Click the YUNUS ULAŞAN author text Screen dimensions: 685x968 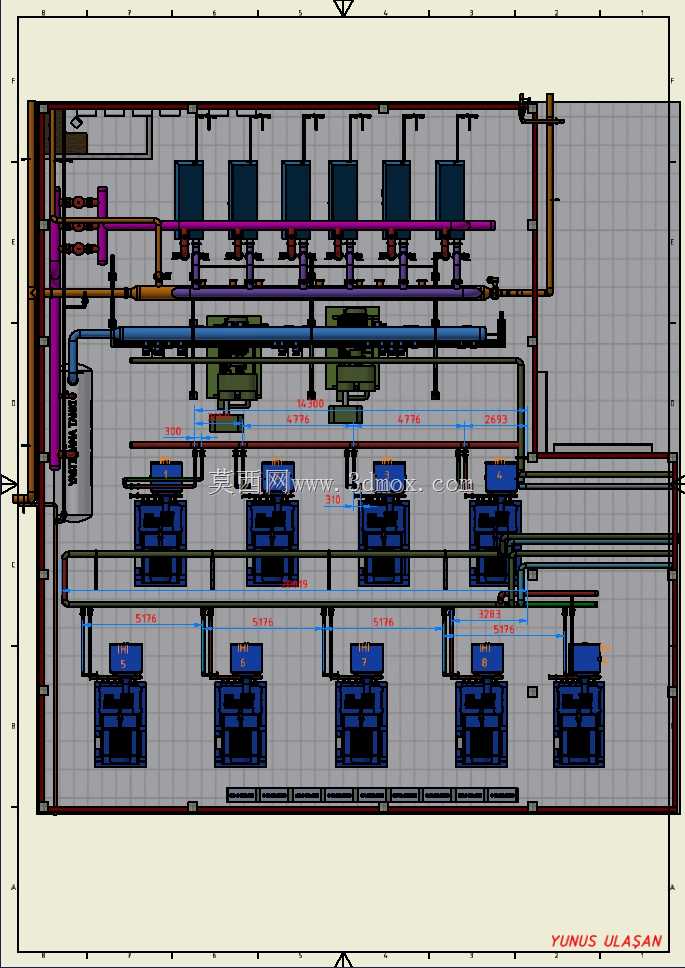[x=606, y=941]
